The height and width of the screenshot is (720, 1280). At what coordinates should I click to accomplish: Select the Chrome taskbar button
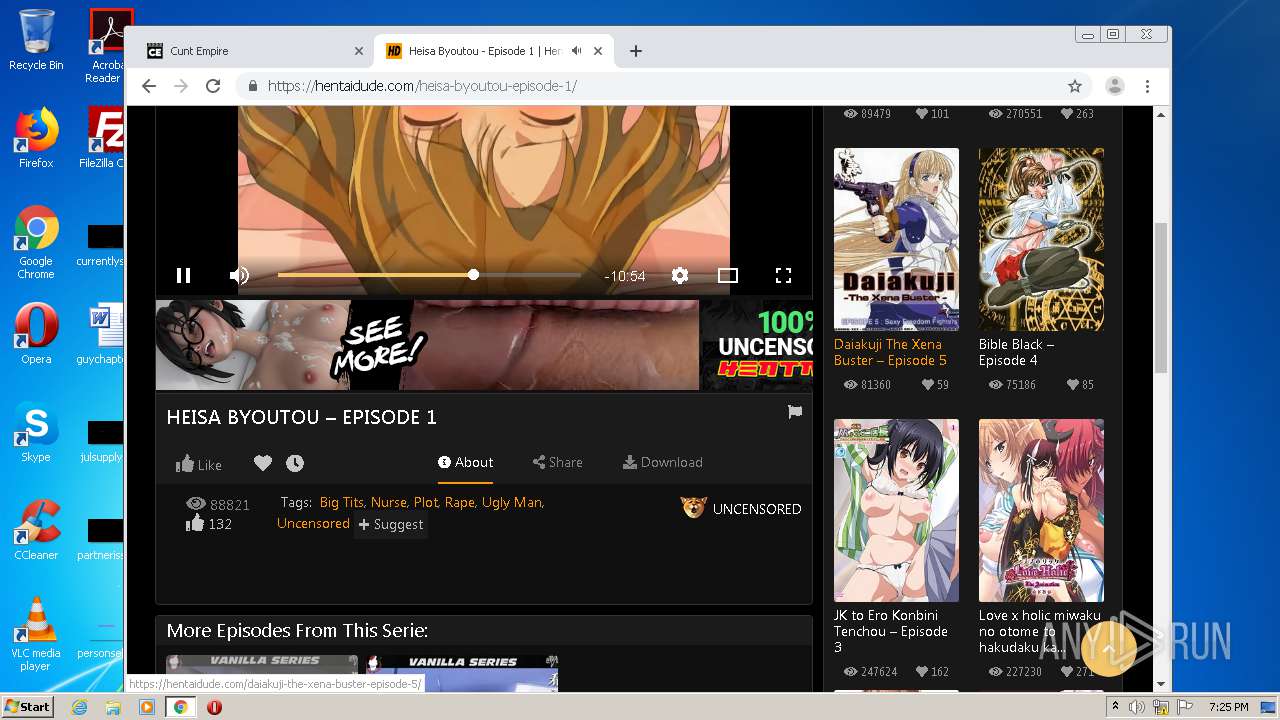point(180,707)
